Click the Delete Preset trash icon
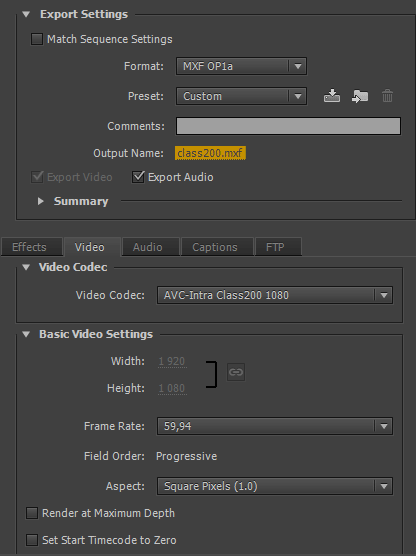This screenshot has height=556, width=416. (387, 96)
